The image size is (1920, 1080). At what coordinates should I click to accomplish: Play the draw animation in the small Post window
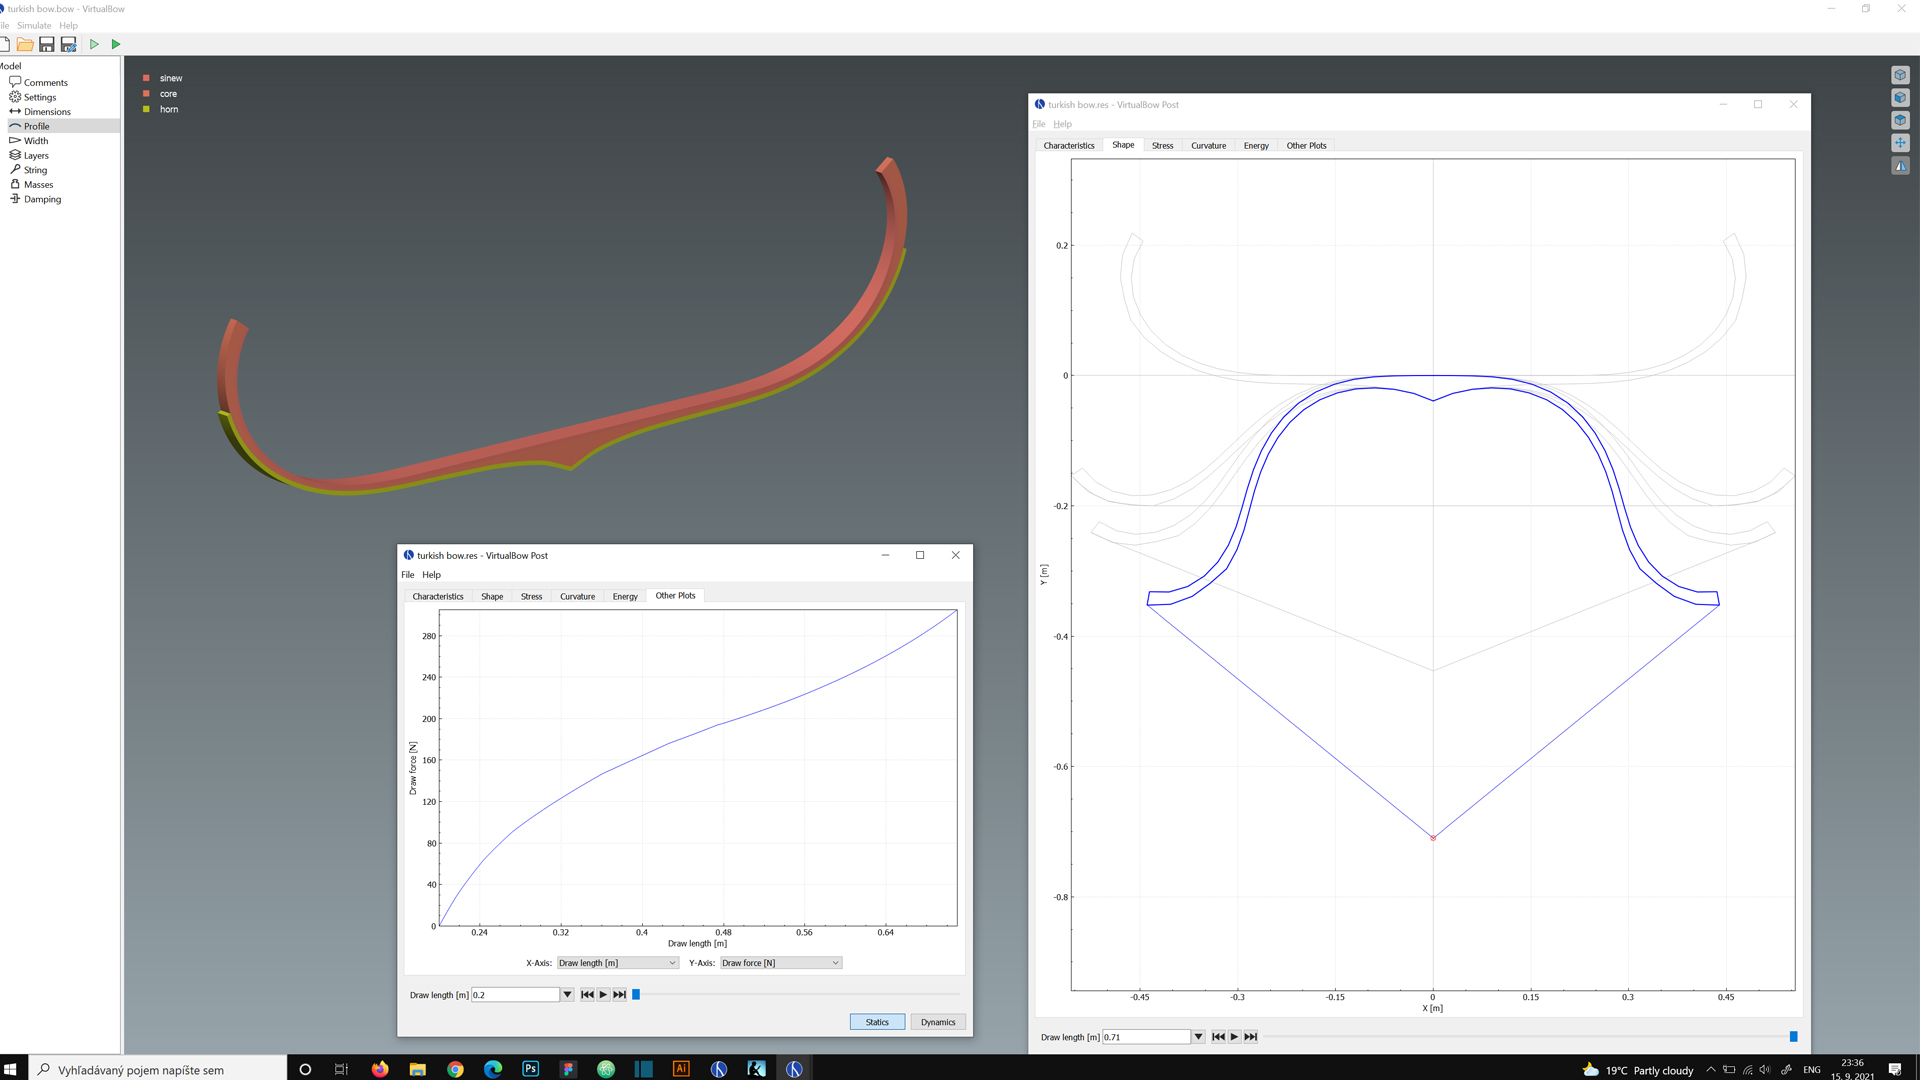point(603,995)
